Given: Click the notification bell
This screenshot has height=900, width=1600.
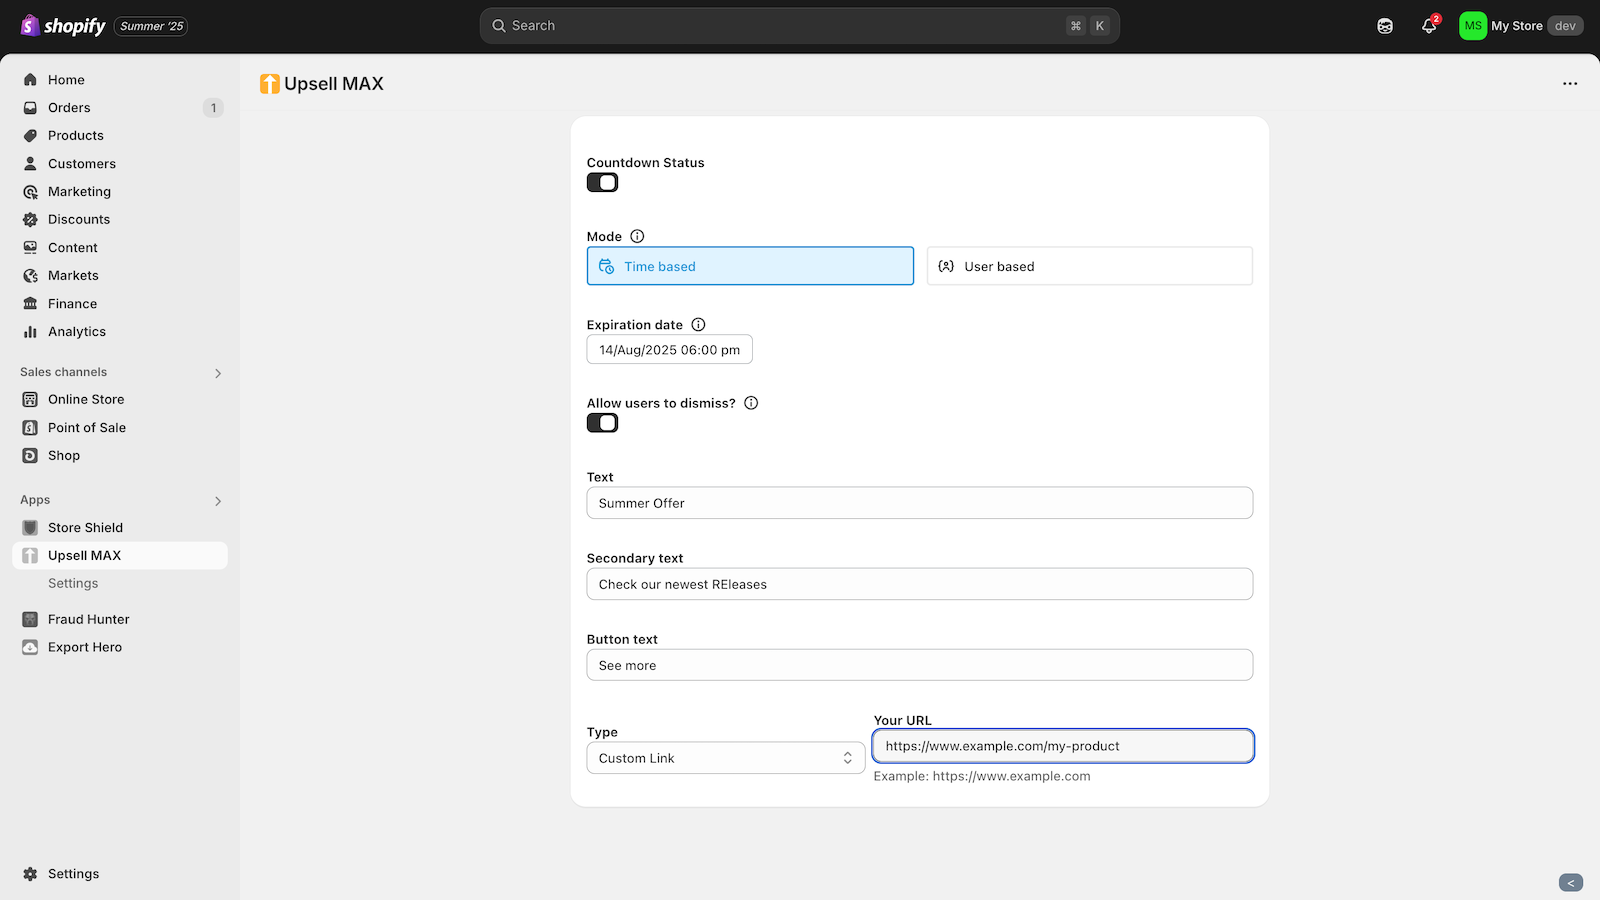Looking at the screenshot, I should pos(1428,27).
